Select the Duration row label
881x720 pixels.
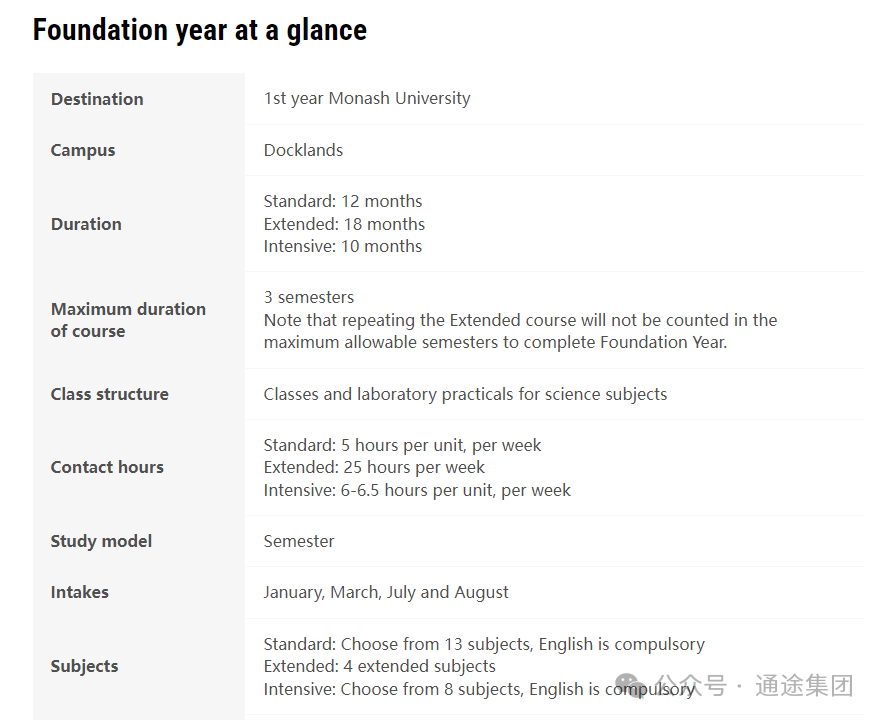[86, 224]
